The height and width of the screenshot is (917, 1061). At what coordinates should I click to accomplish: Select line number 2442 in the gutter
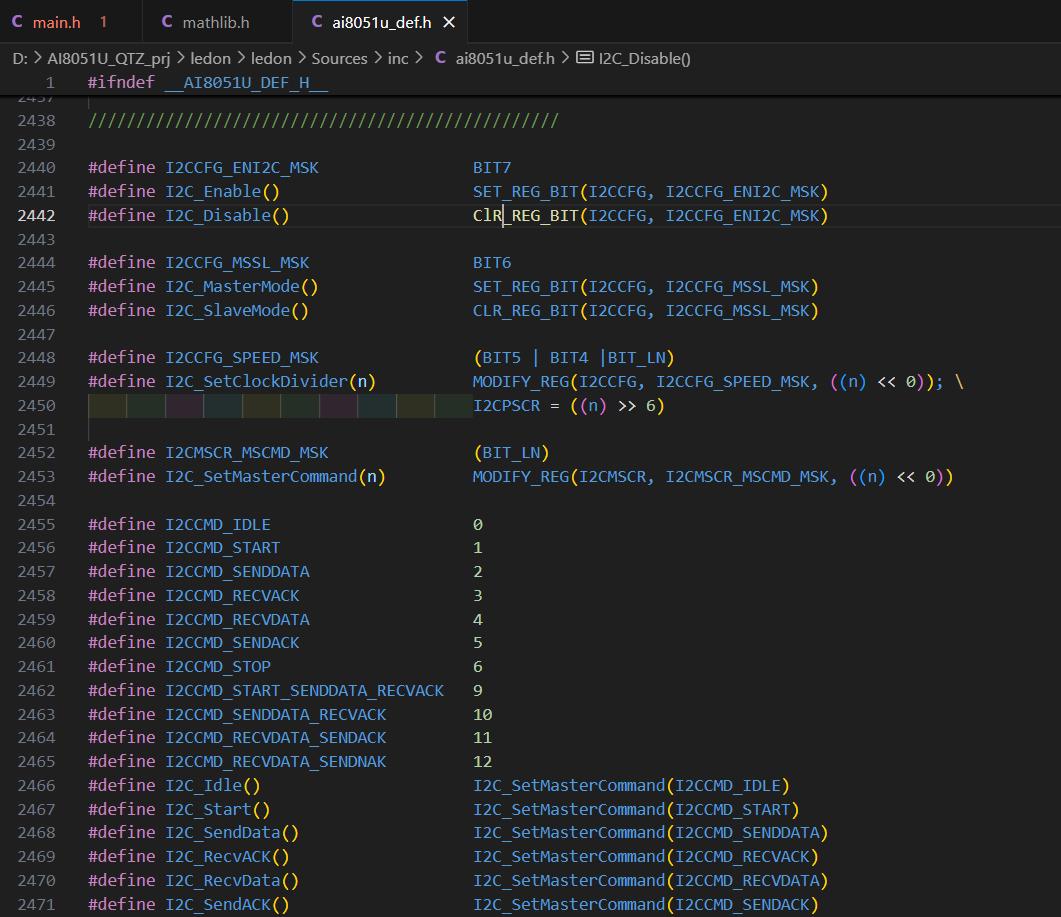36,215
